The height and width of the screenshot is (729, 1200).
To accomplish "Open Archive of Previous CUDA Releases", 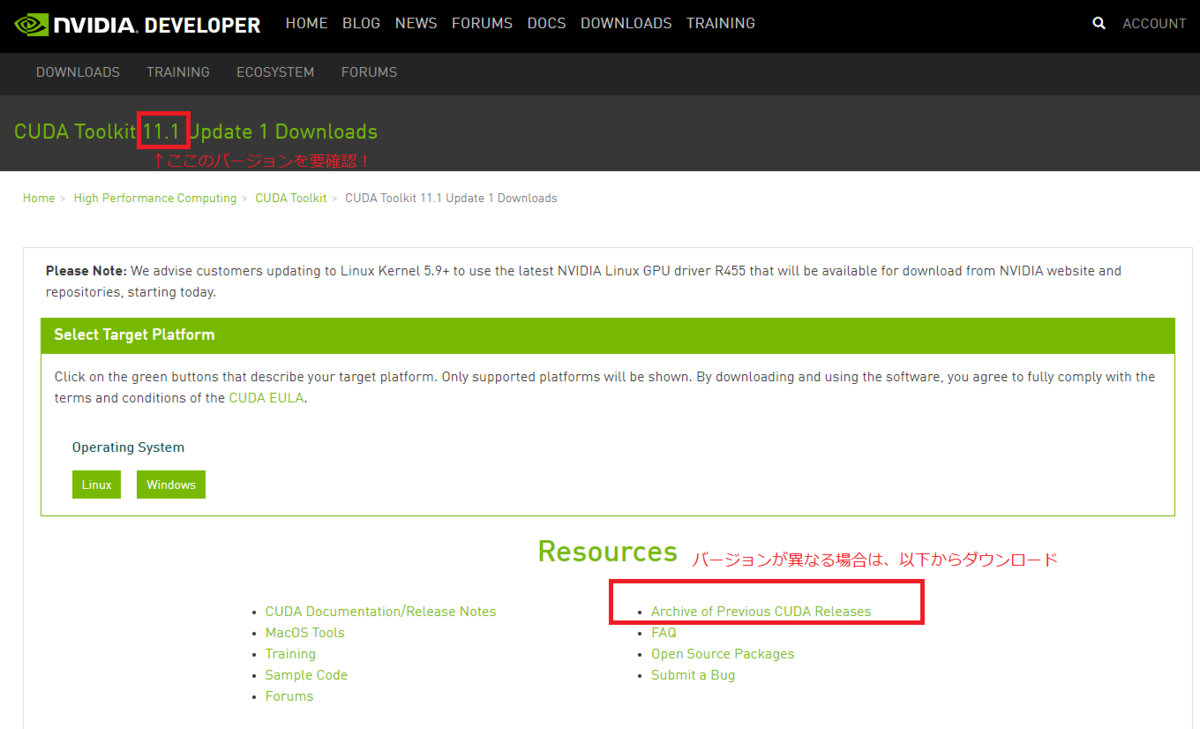I will click(761, 611).
